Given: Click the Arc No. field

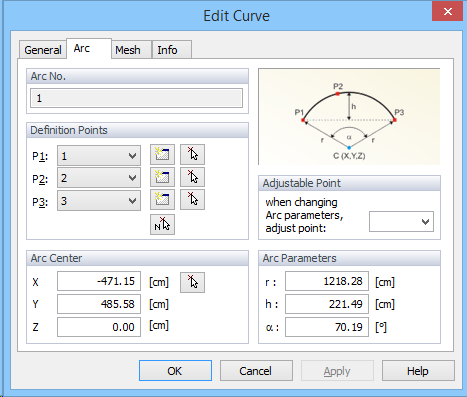Looking at the screenshot, I should tap(136, 98).
